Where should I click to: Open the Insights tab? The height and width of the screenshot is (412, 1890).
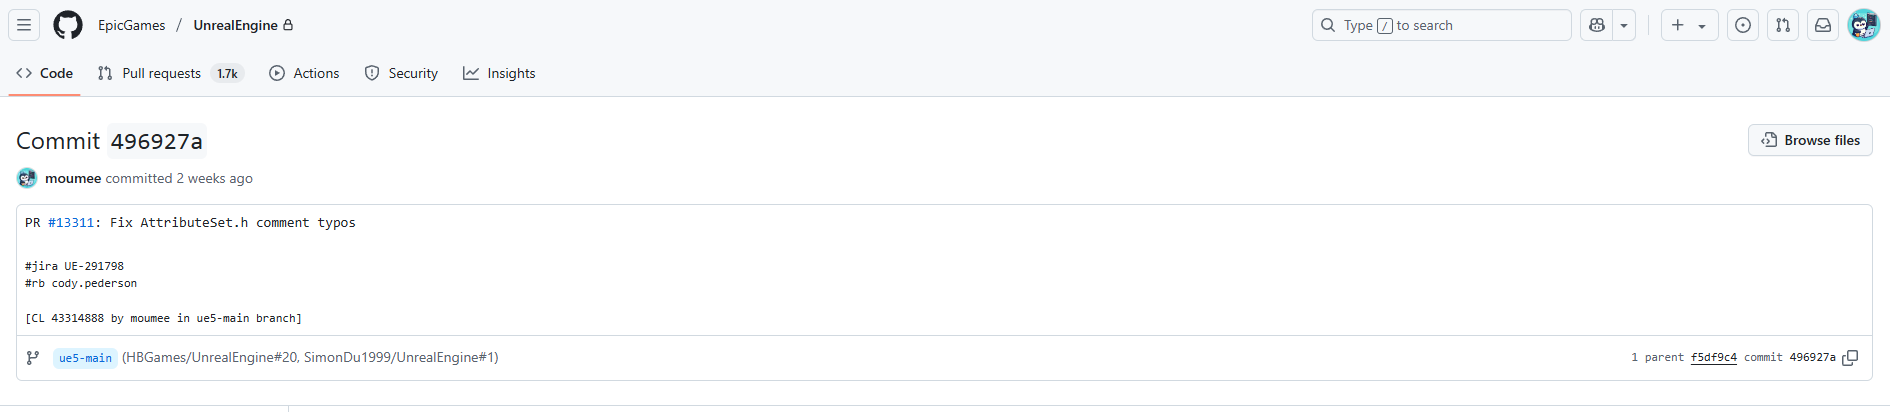(499, 73)
